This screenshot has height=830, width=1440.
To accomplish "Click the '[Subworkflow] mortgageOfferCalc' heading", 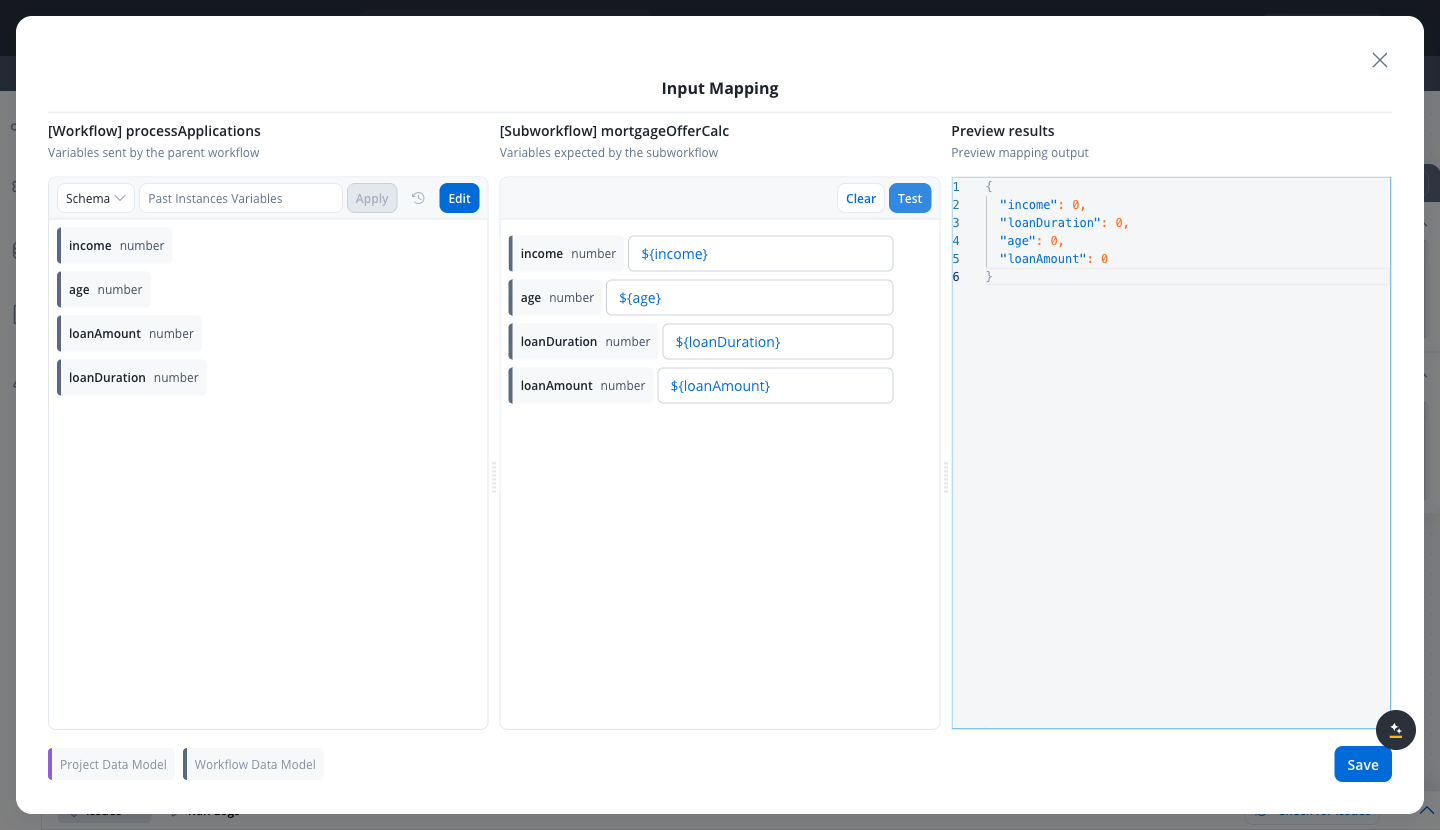I will pyautogui.click(x=614, y=131).
